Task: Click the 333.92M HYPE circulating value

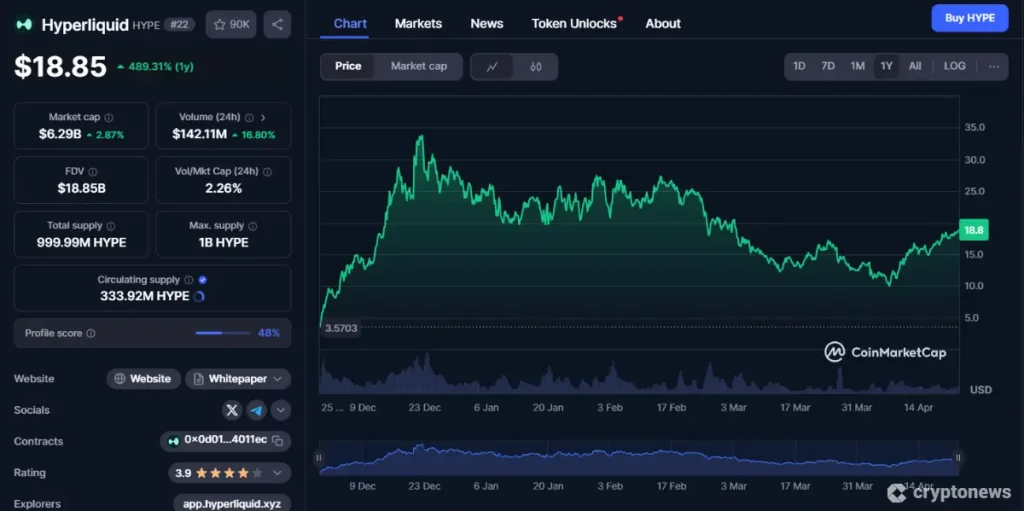Action: tap(144, 296)
